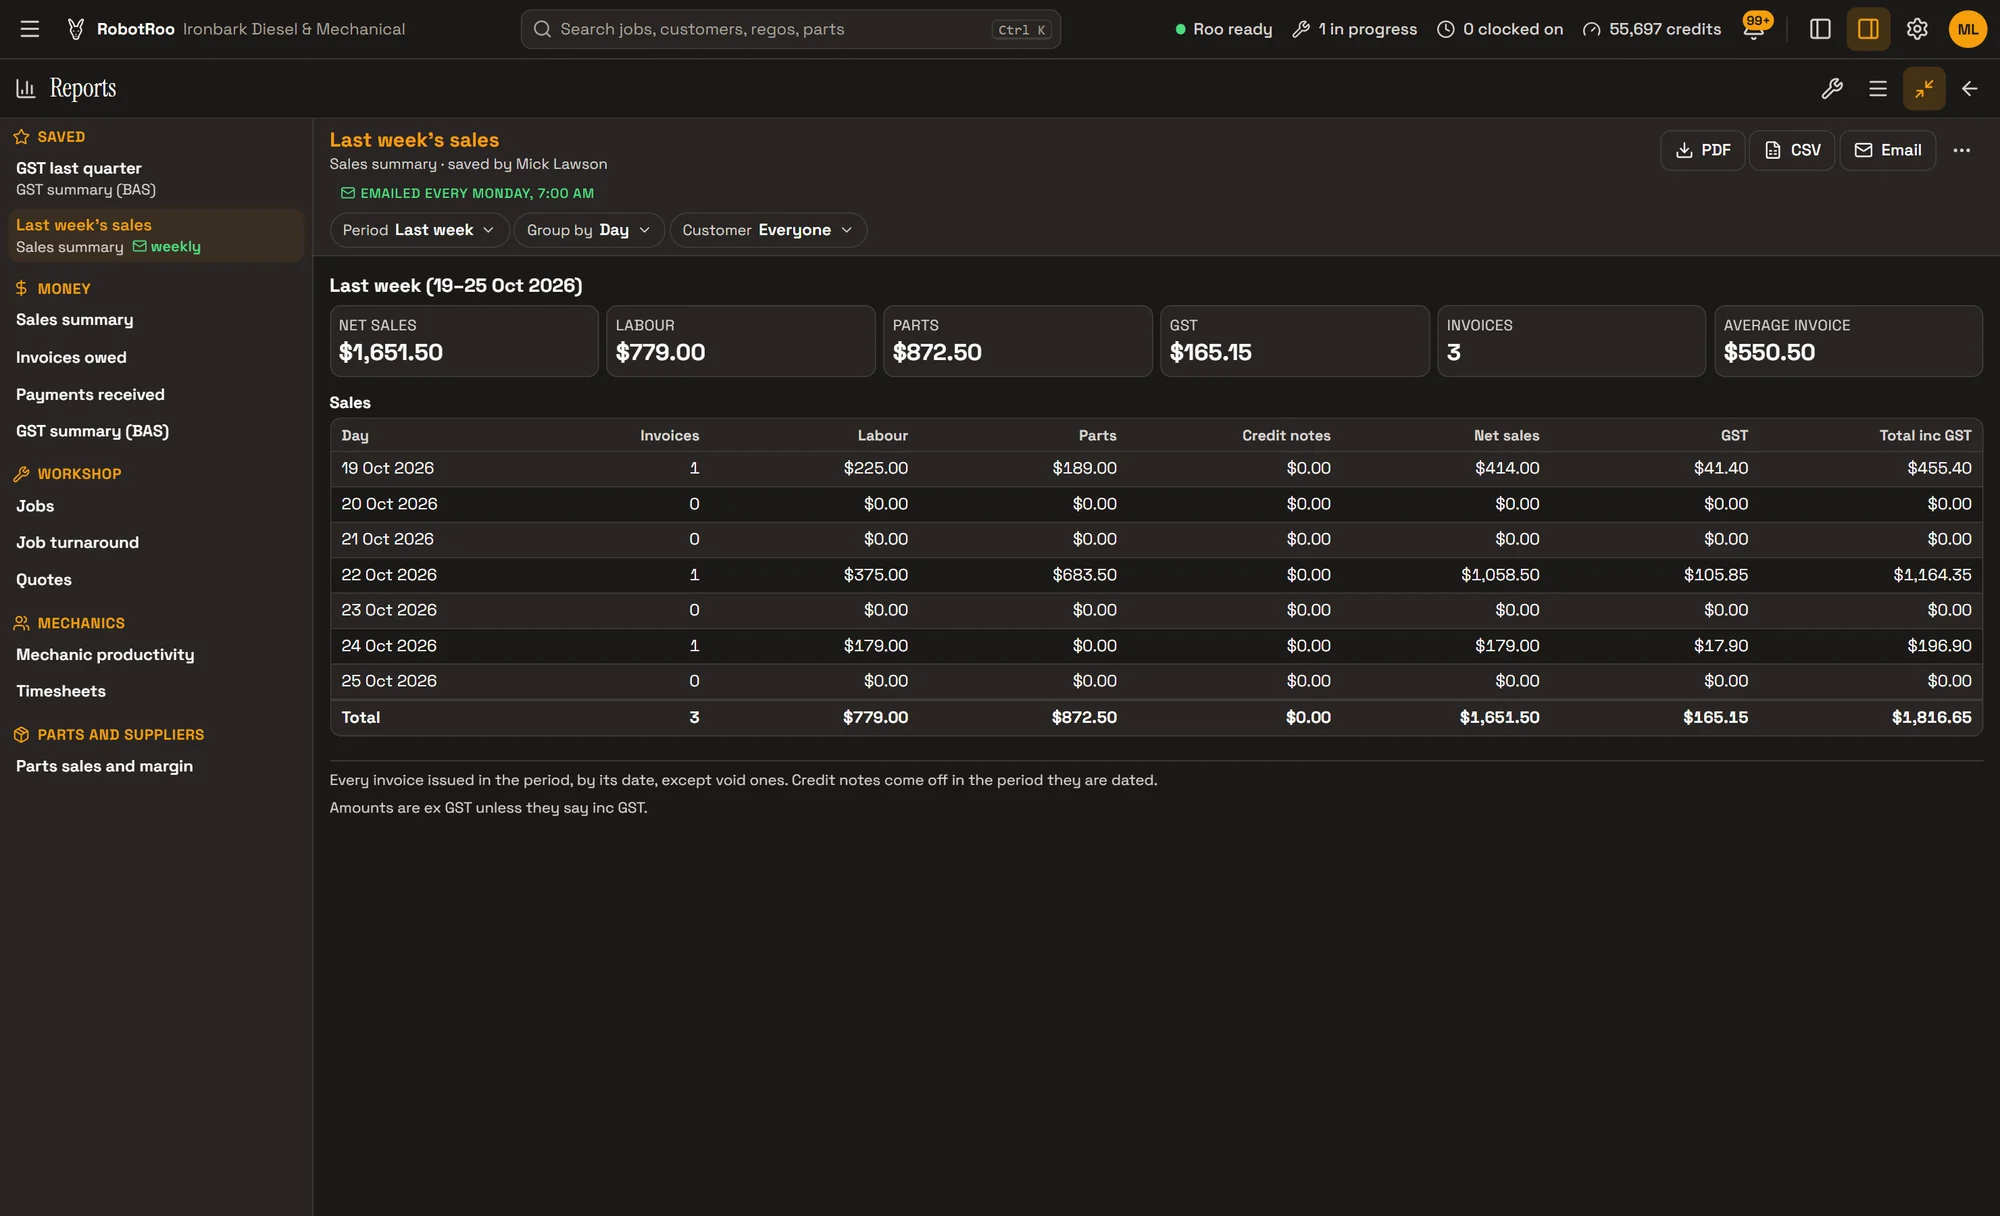The width and height of the screenshot is (2000, 1216).
Task: Open the ML user avatar menu
Action: coord(1968,29)
